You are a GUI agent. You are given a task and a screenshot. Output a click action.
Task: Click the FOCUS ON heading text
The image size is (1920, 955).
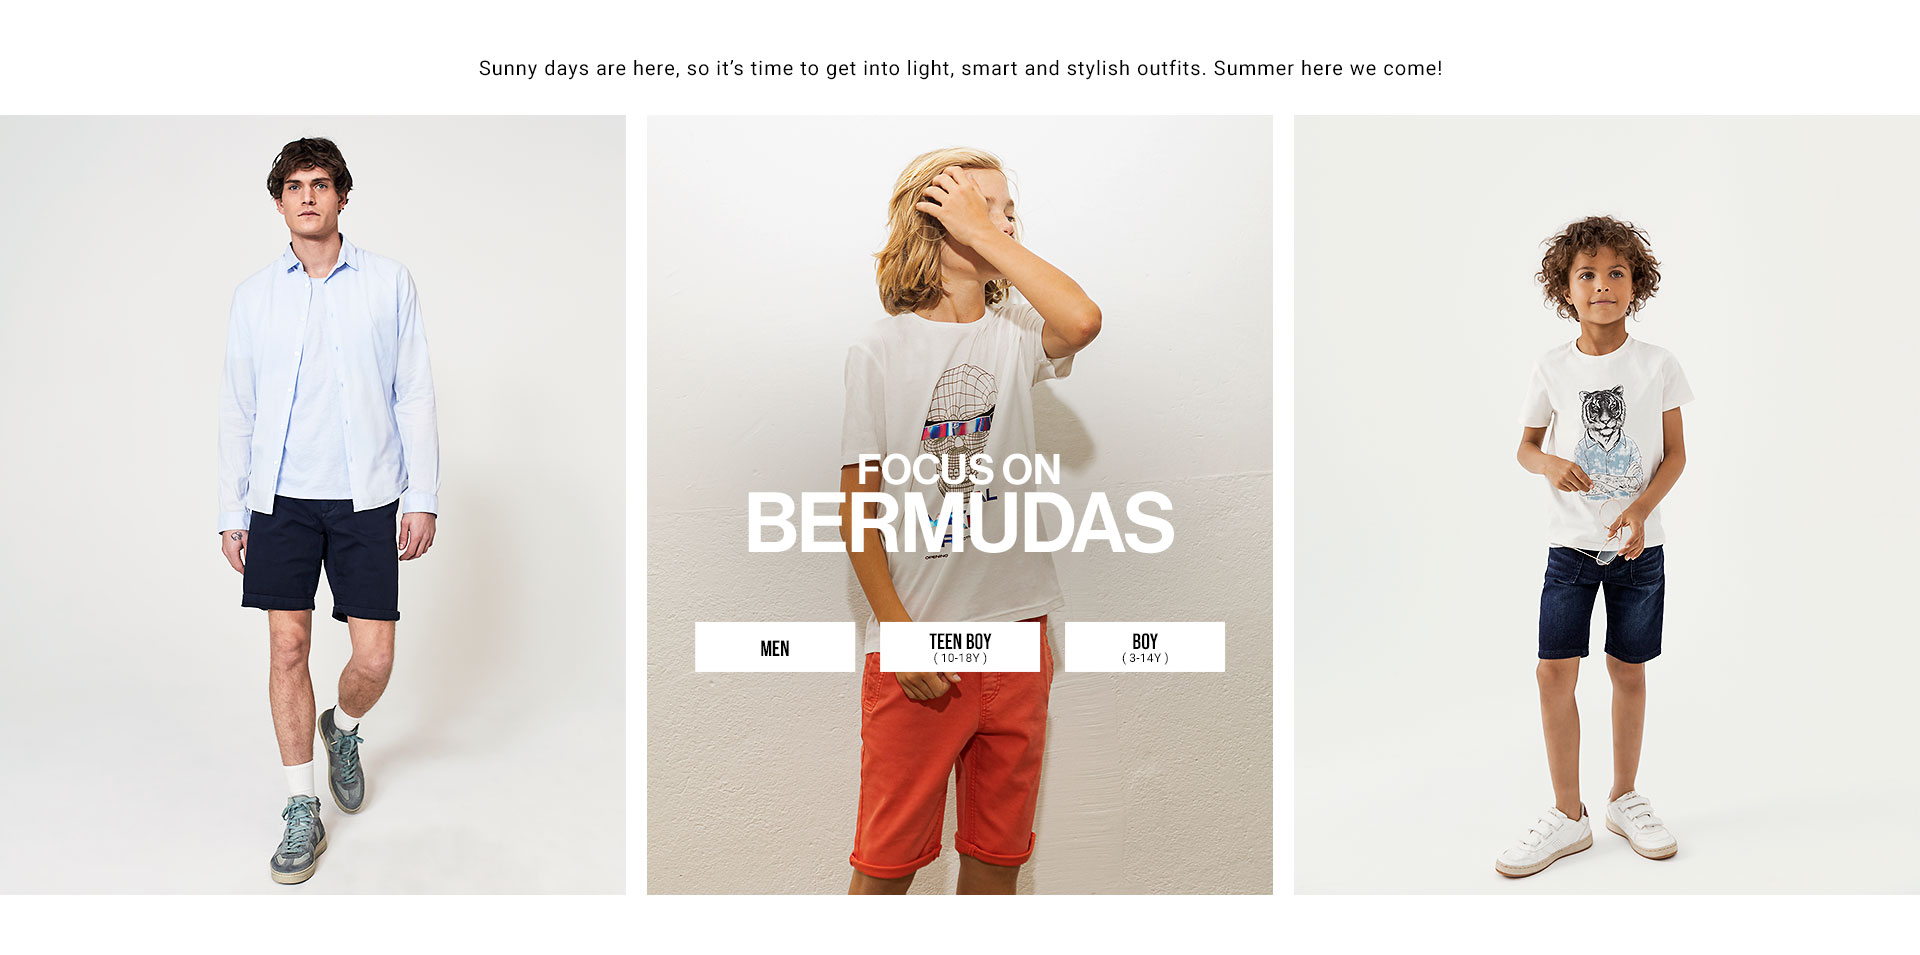959,469
